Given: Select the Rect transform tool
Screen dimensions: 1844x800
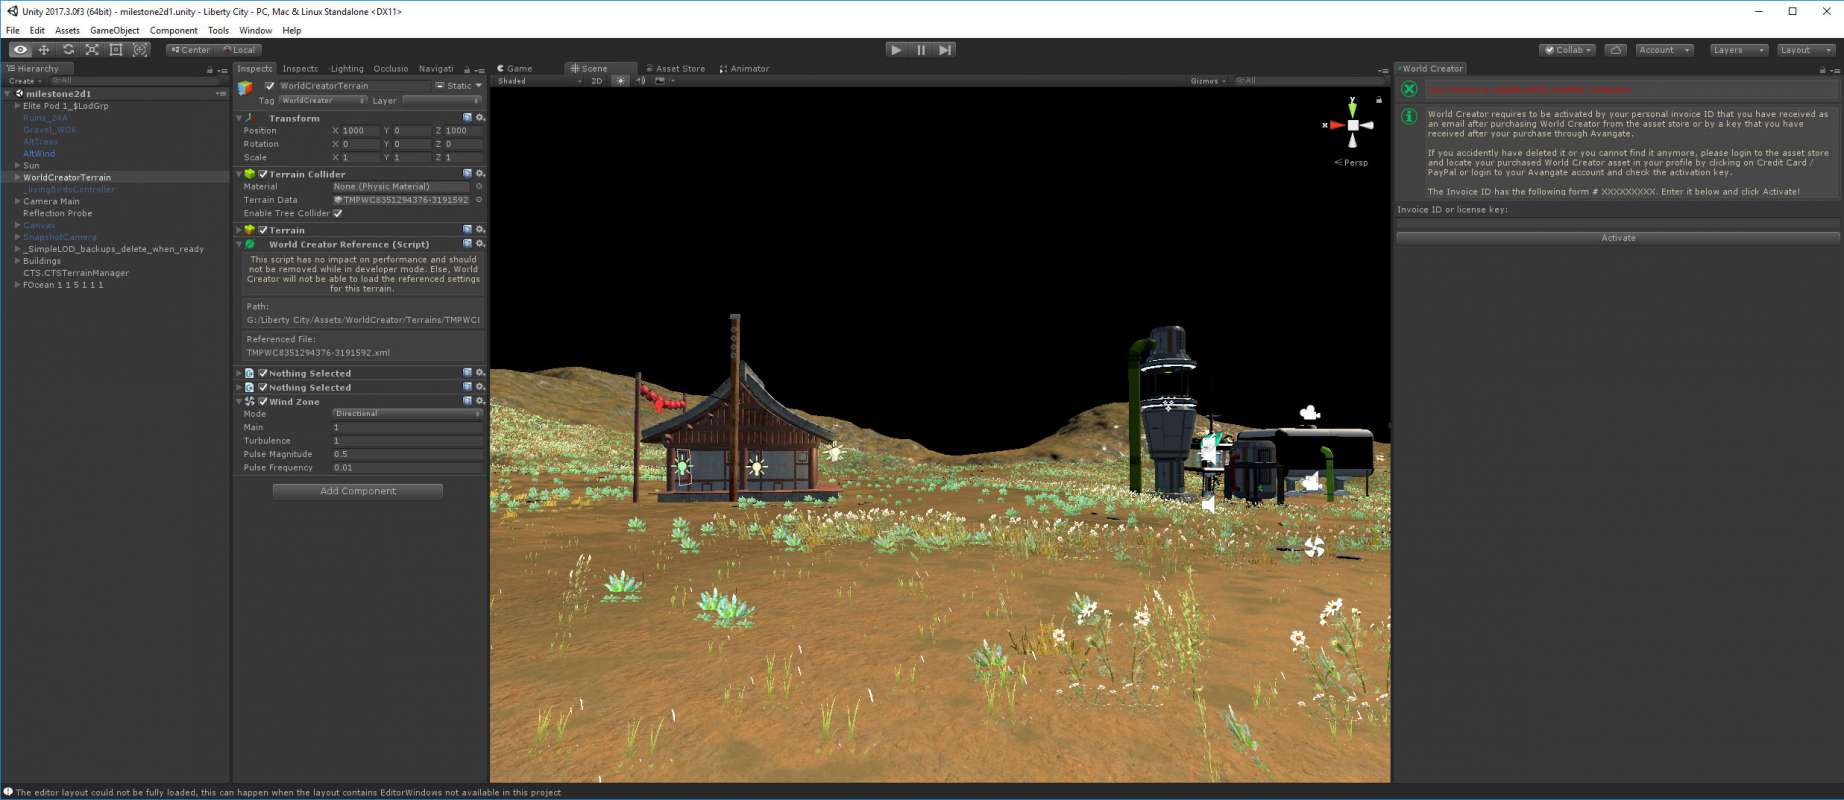Looking at the screenshot, I should point(116,49).
